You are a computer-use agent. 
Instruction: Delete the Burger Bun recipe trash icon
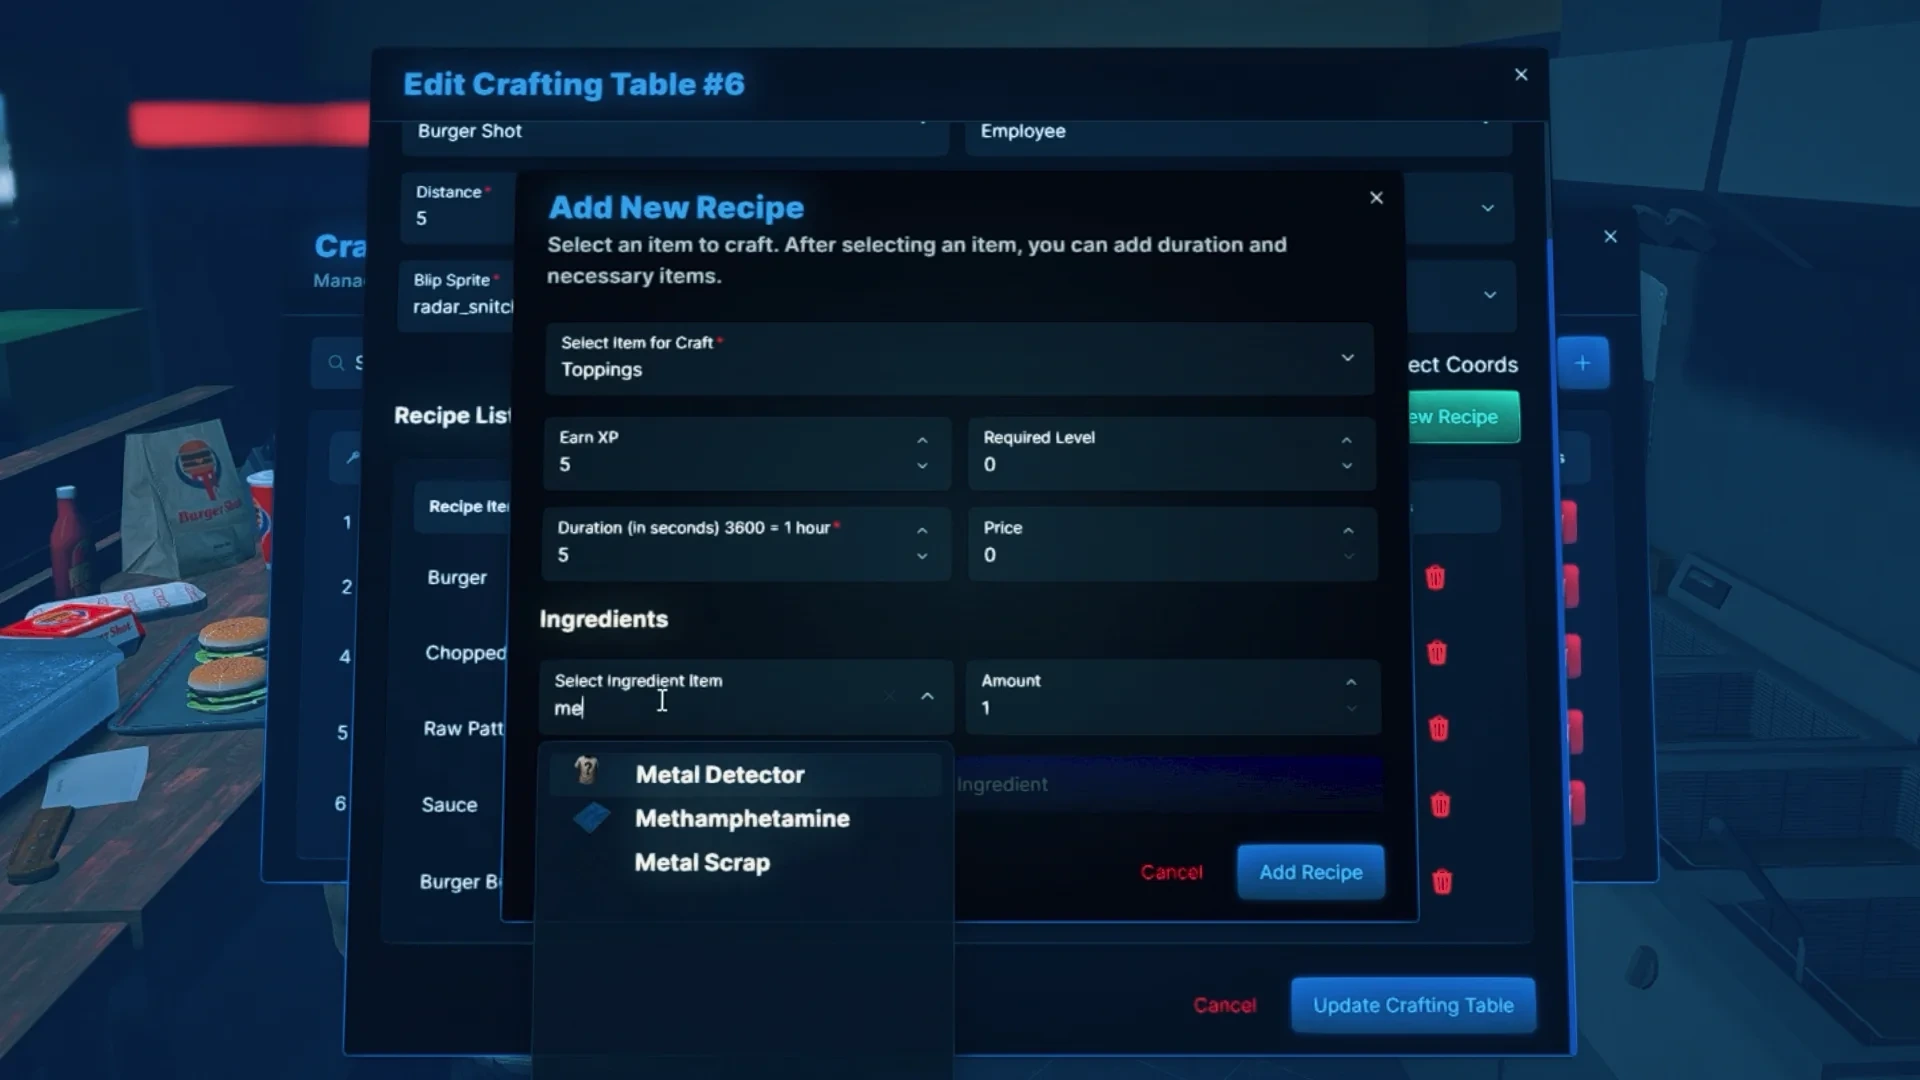pyautogui.click(x=1442, y=881)
